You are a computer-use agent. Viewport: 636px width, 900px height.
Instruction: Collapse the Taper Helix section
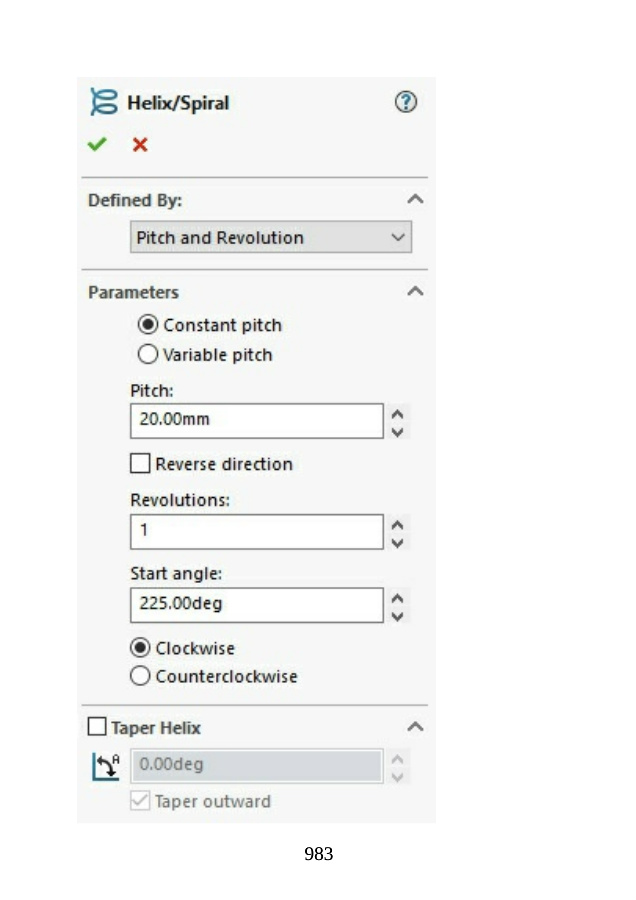[x=415, y=727]
